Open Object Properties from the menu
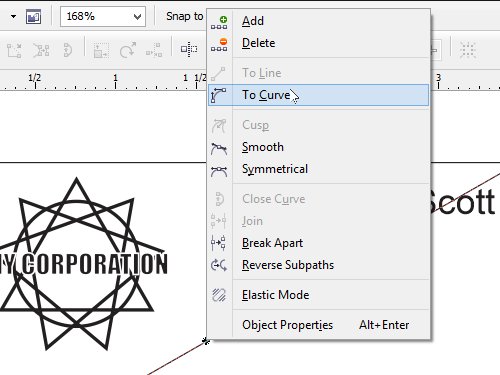 [x=318, y=325]
